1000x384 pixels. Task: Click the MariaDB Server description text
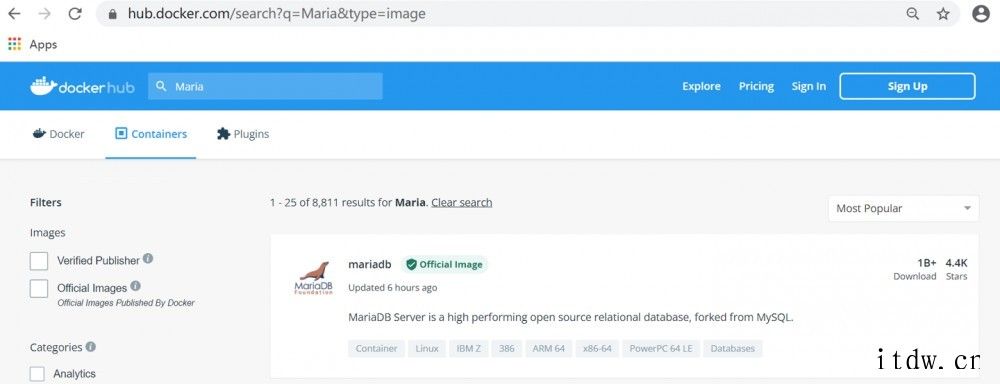pyautogui.click(x=571, y=317)
